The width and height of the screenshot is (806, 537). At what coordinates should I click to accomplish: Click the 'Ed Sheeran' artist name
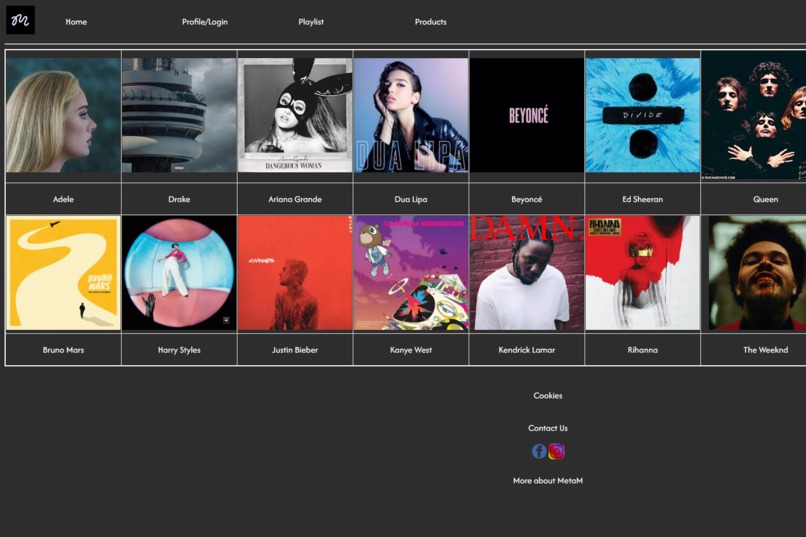click(x=643, y=199)
